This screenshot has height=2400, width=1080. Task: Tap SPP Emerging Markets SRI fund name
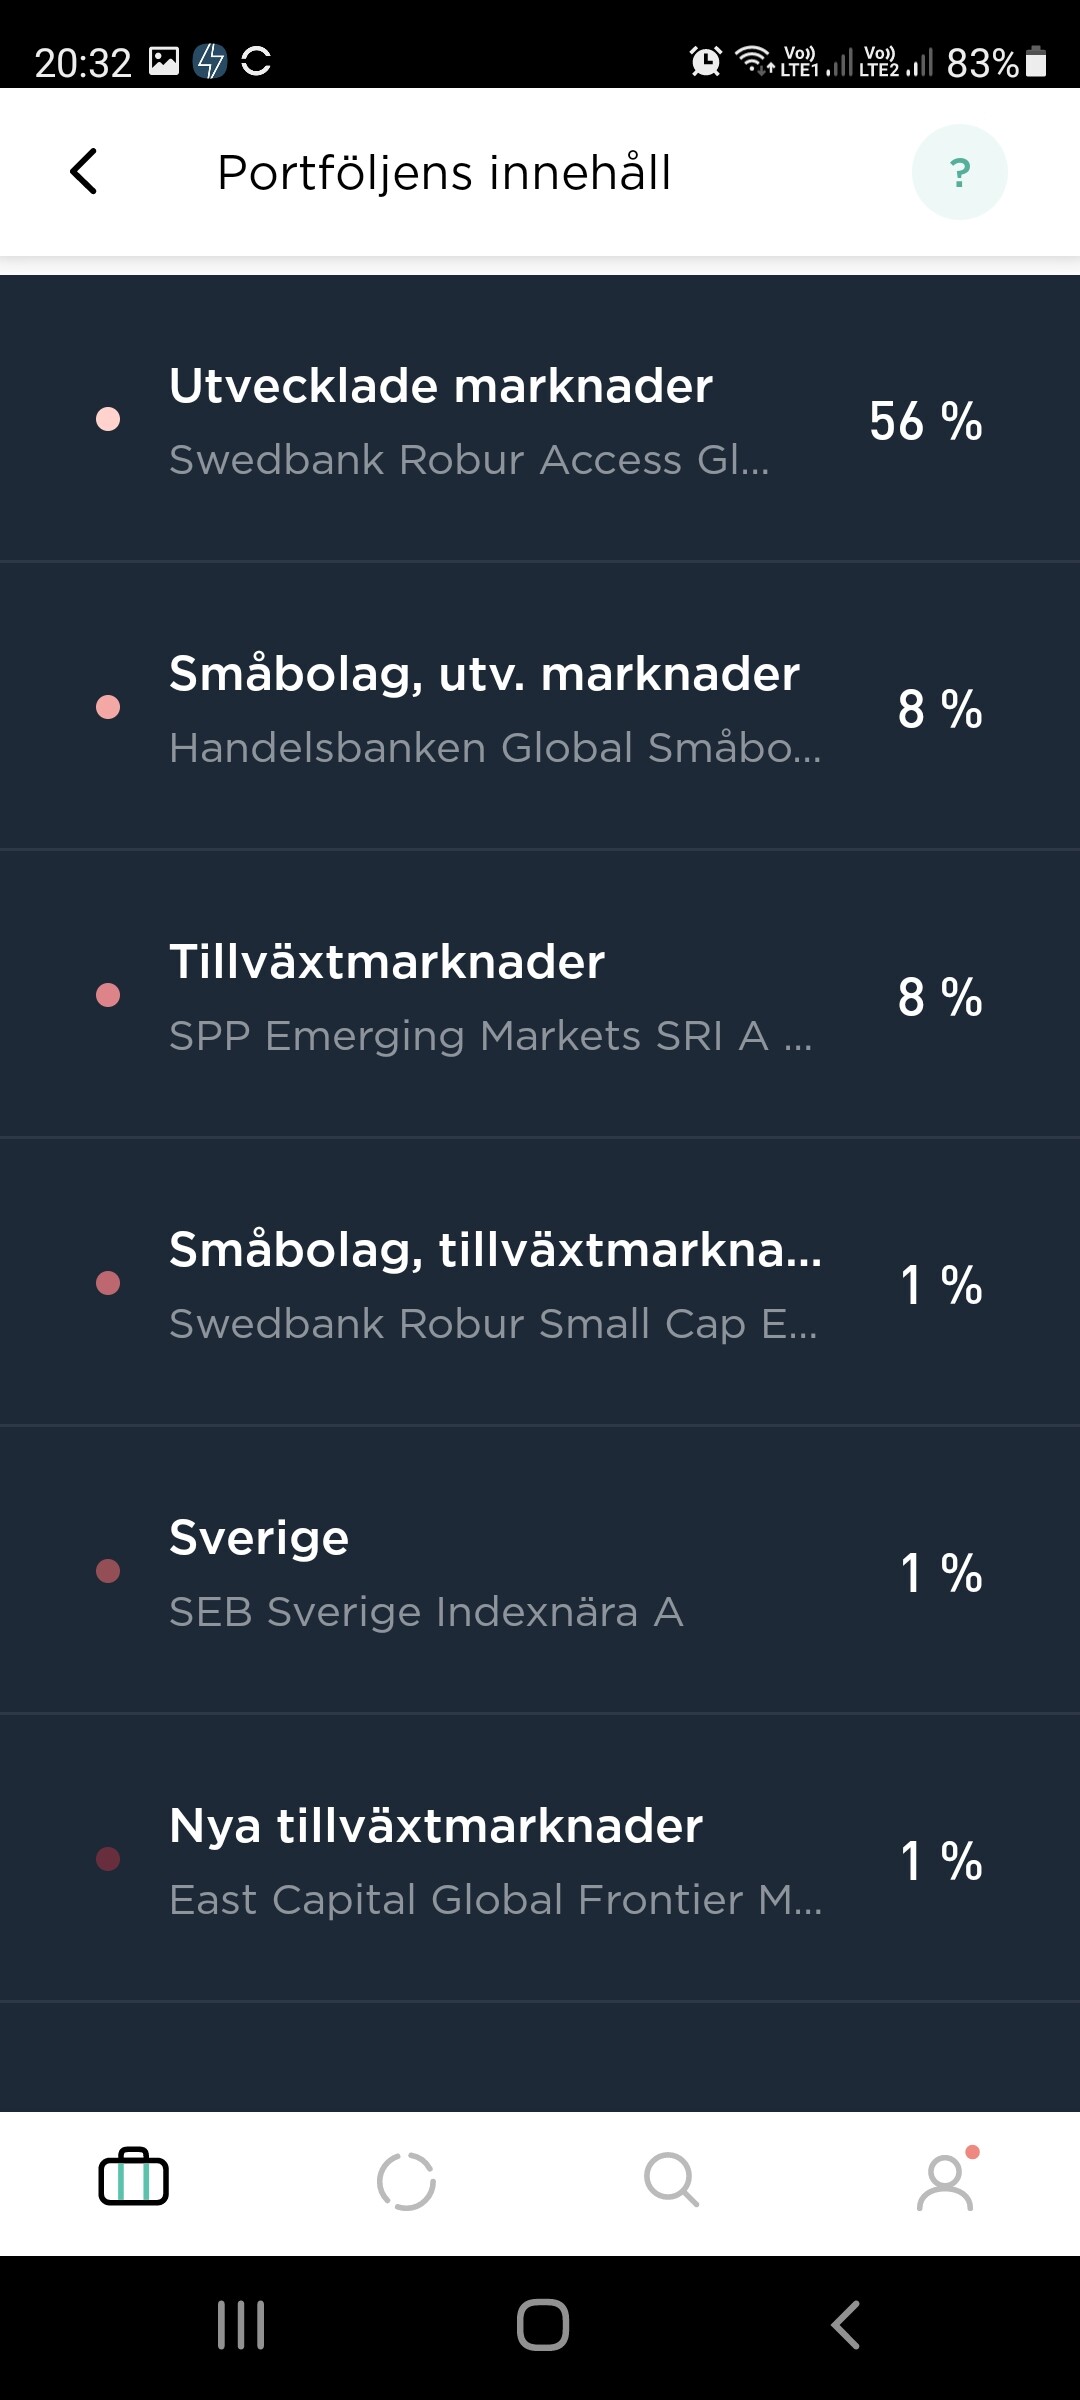490,1036
